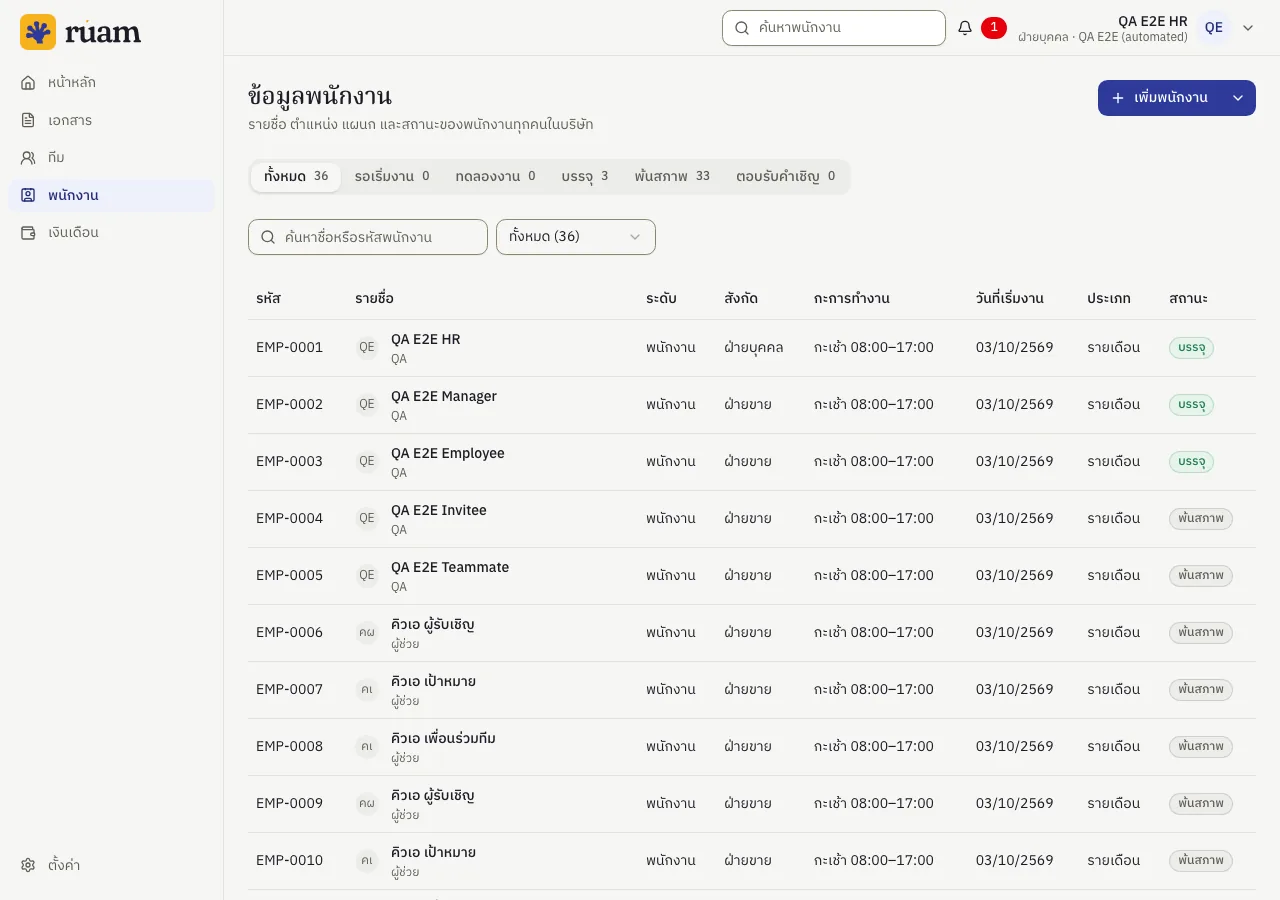Click the plus icon on เพิ่มพนักงาน button
Image resolution: width=1280 pixels, height=900 pixels.
point(1118,98)
